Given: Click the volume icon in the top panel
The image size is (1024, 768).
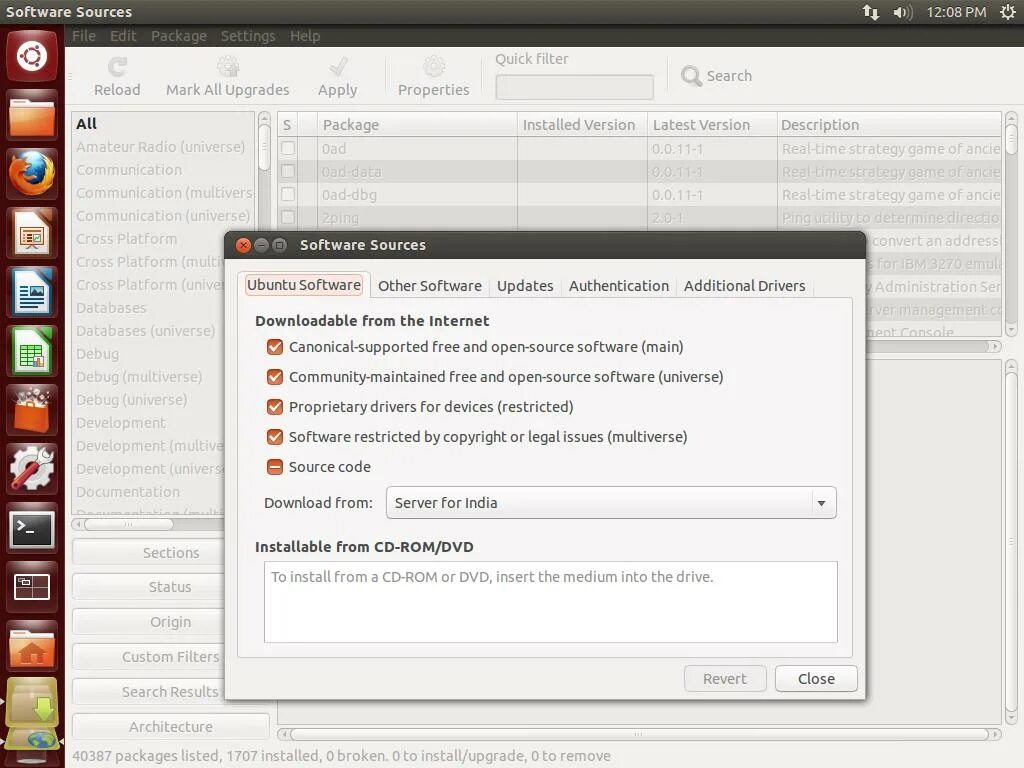Looking at the screenshot, I should 902,13.
